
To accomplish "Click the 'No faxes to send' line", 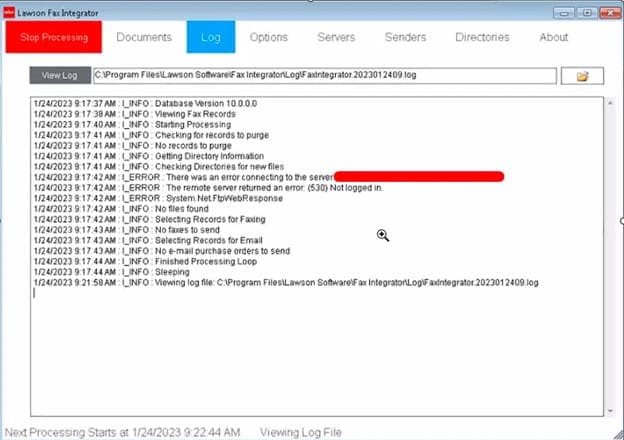I will pyautogui.click(x=127, y=230).
